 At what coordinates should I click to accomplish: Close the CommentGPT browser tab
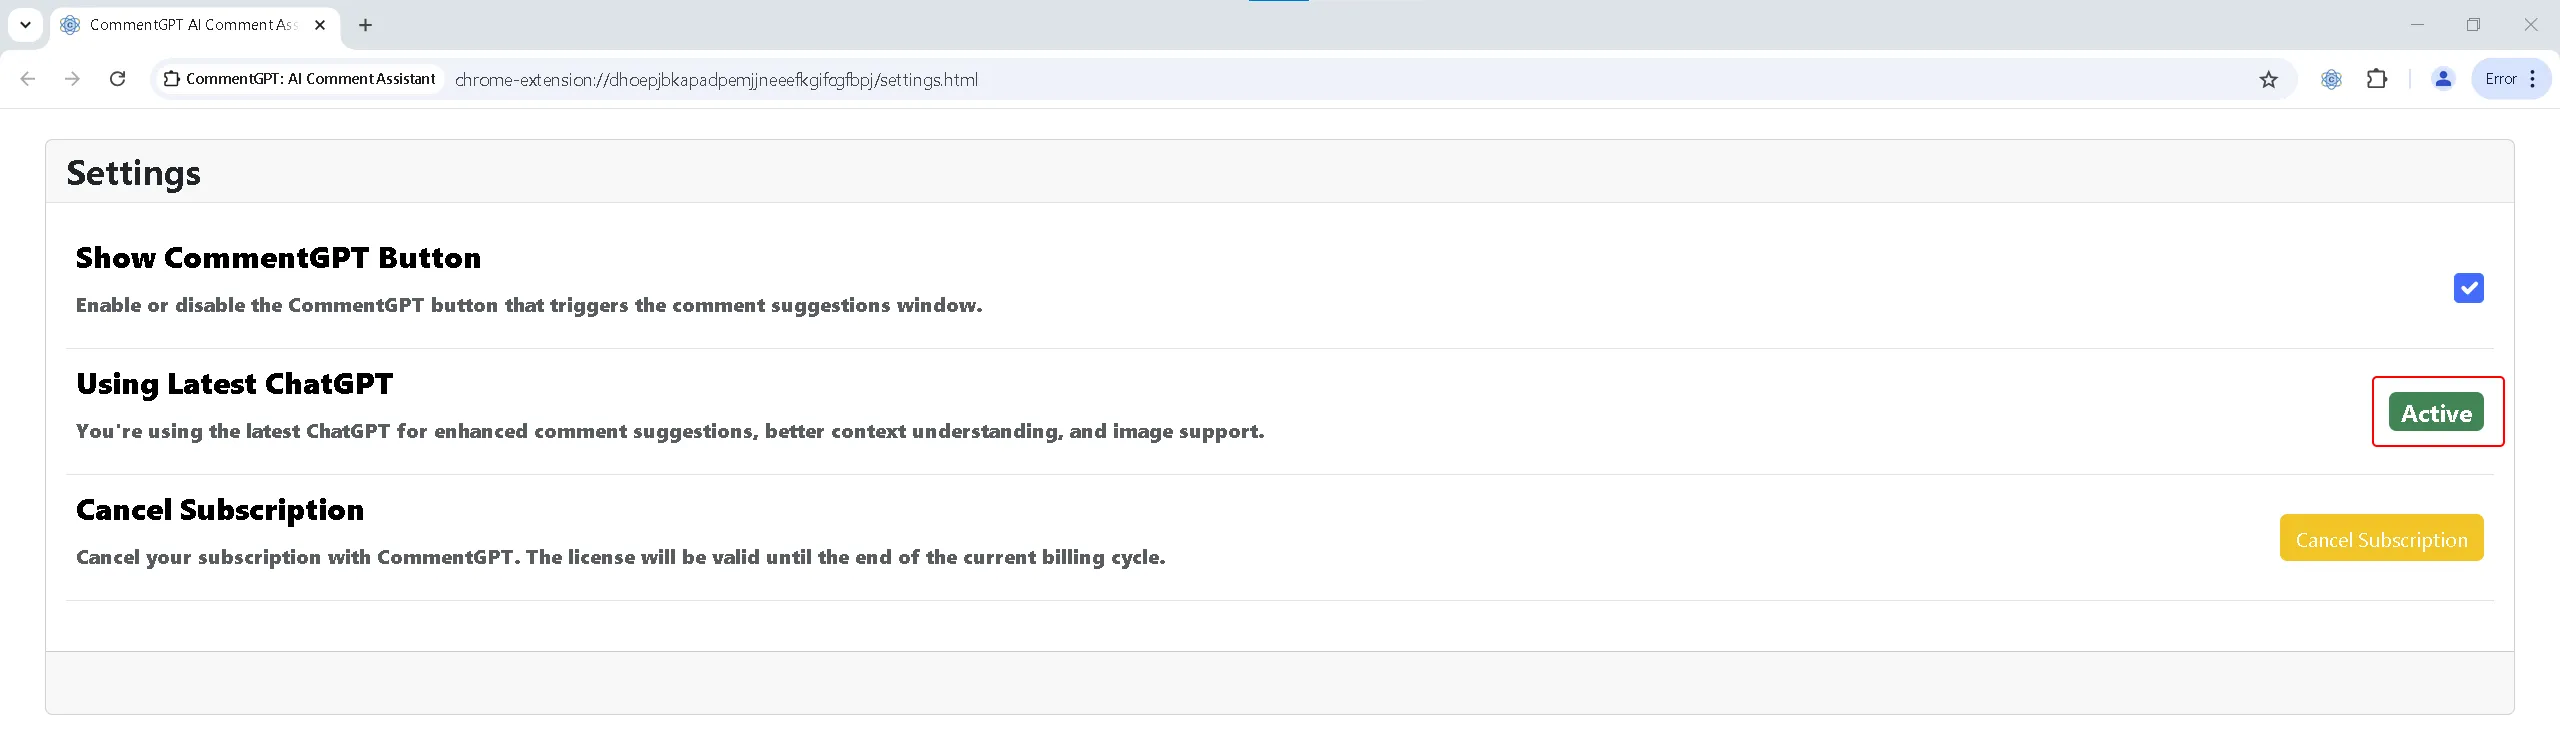[320, 25]
